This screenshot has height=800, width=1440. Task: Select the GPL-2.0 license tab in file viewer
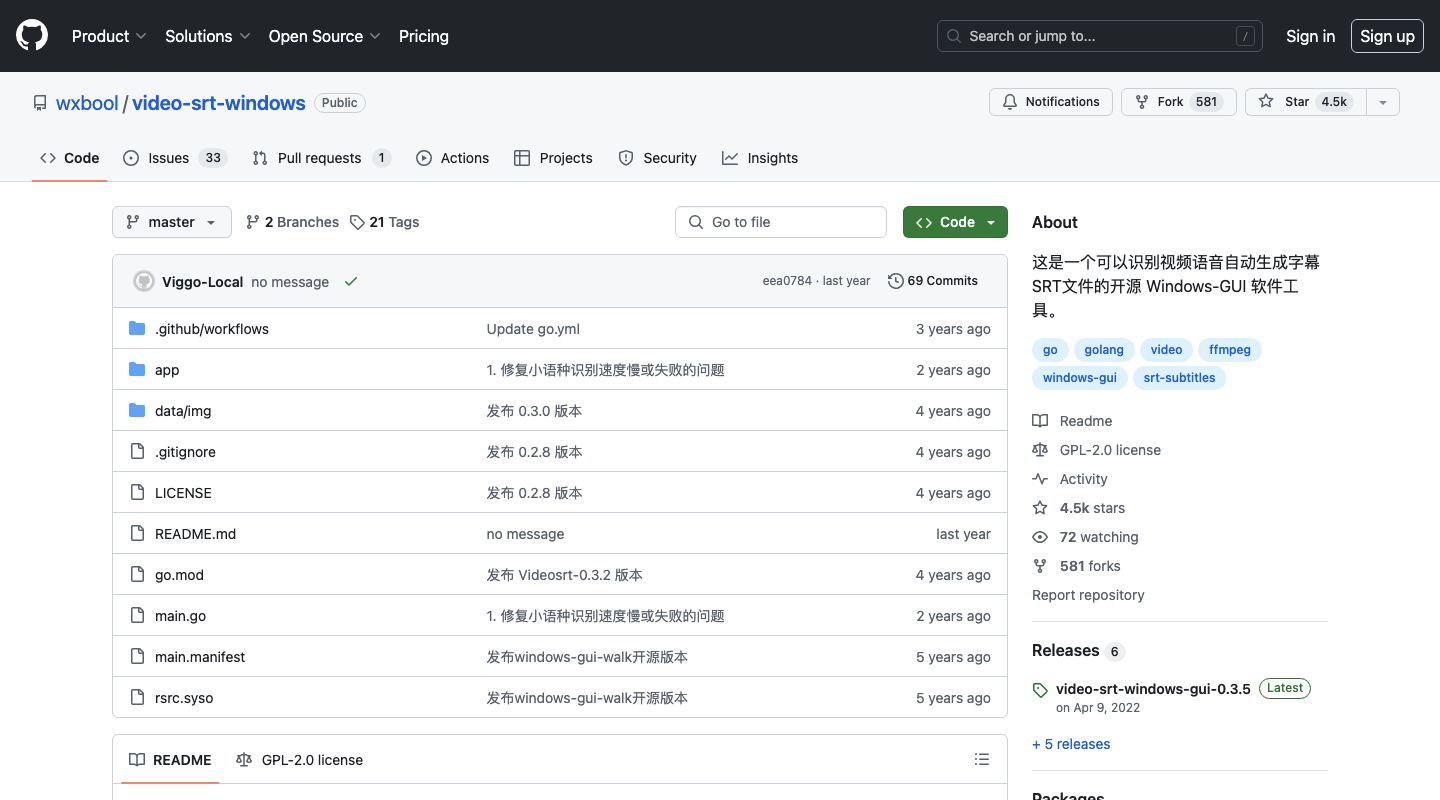[299, 760]
